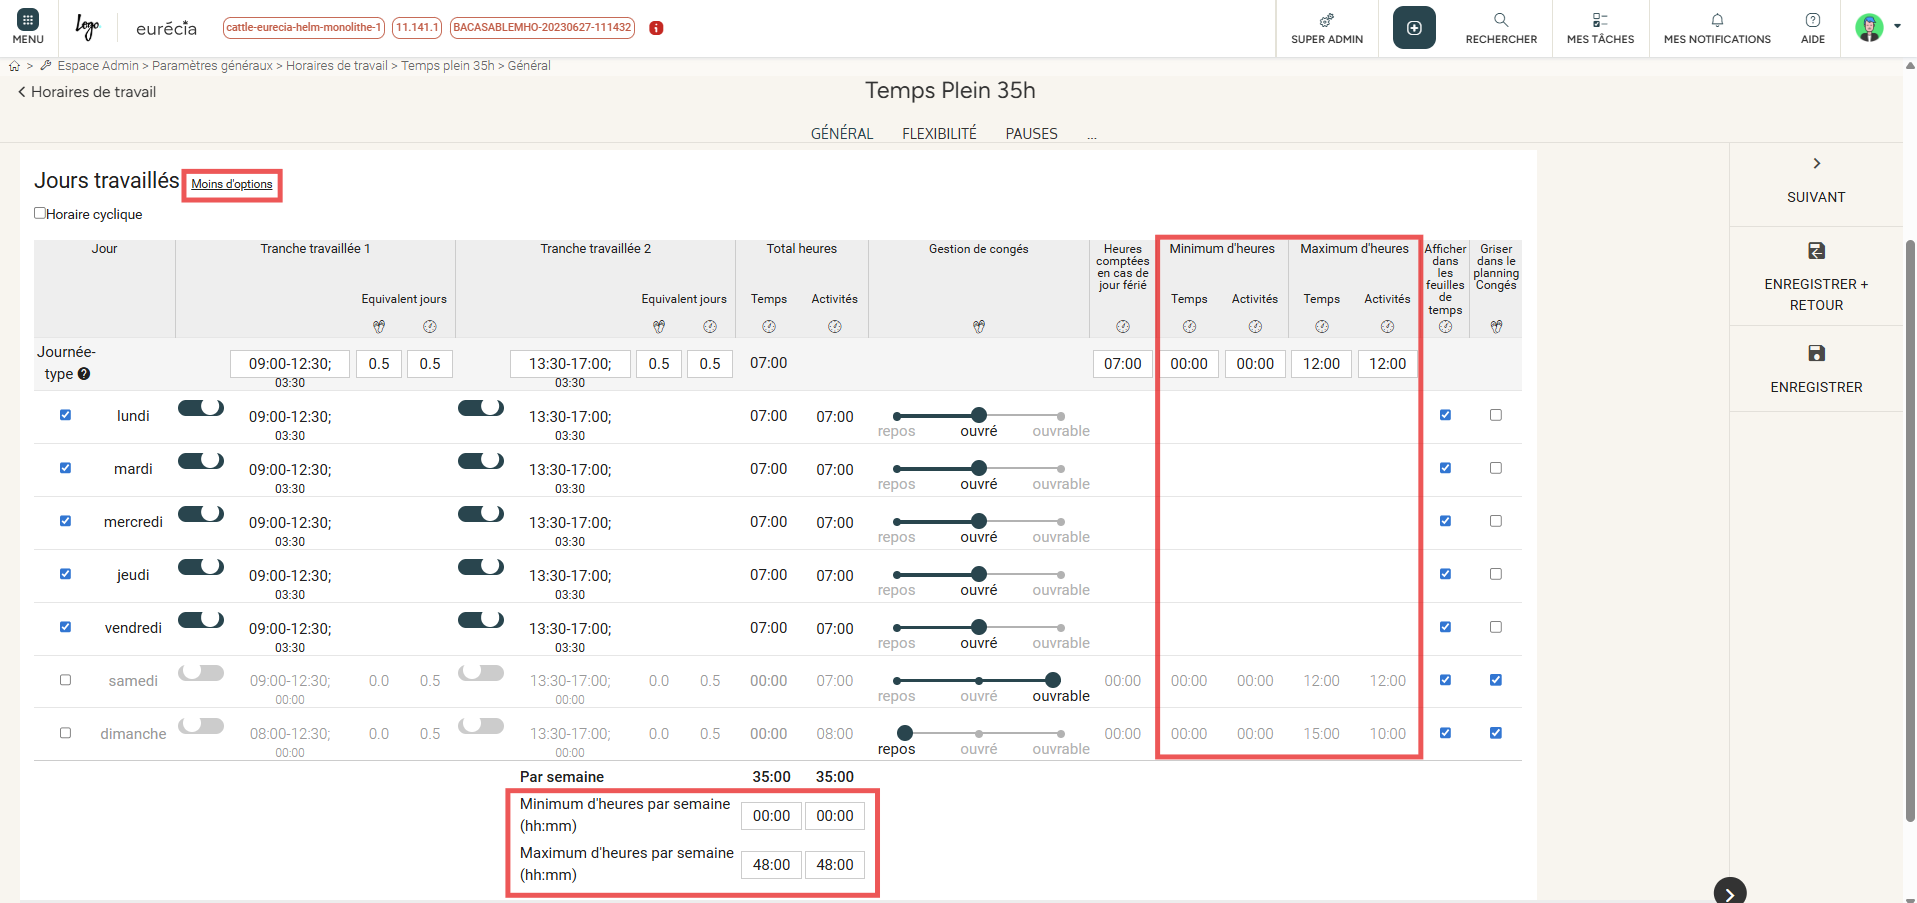This screenshot has width=1917, height=903.
Task: Toggle samedi Tranche travaillée 1 switch
Action: pos(201,673)
